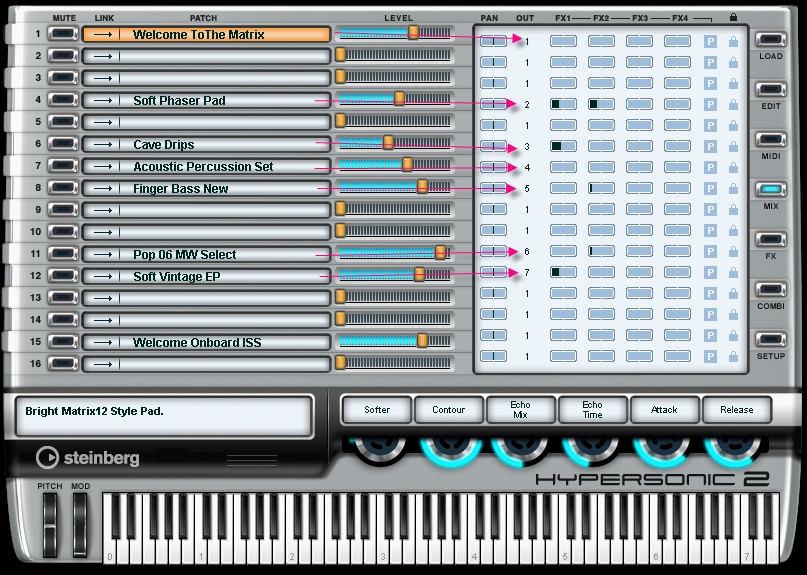Image resolution: width=807 pixels, height=575 pixels.
Task: Click the Attack button
Action: pos(664,410)
